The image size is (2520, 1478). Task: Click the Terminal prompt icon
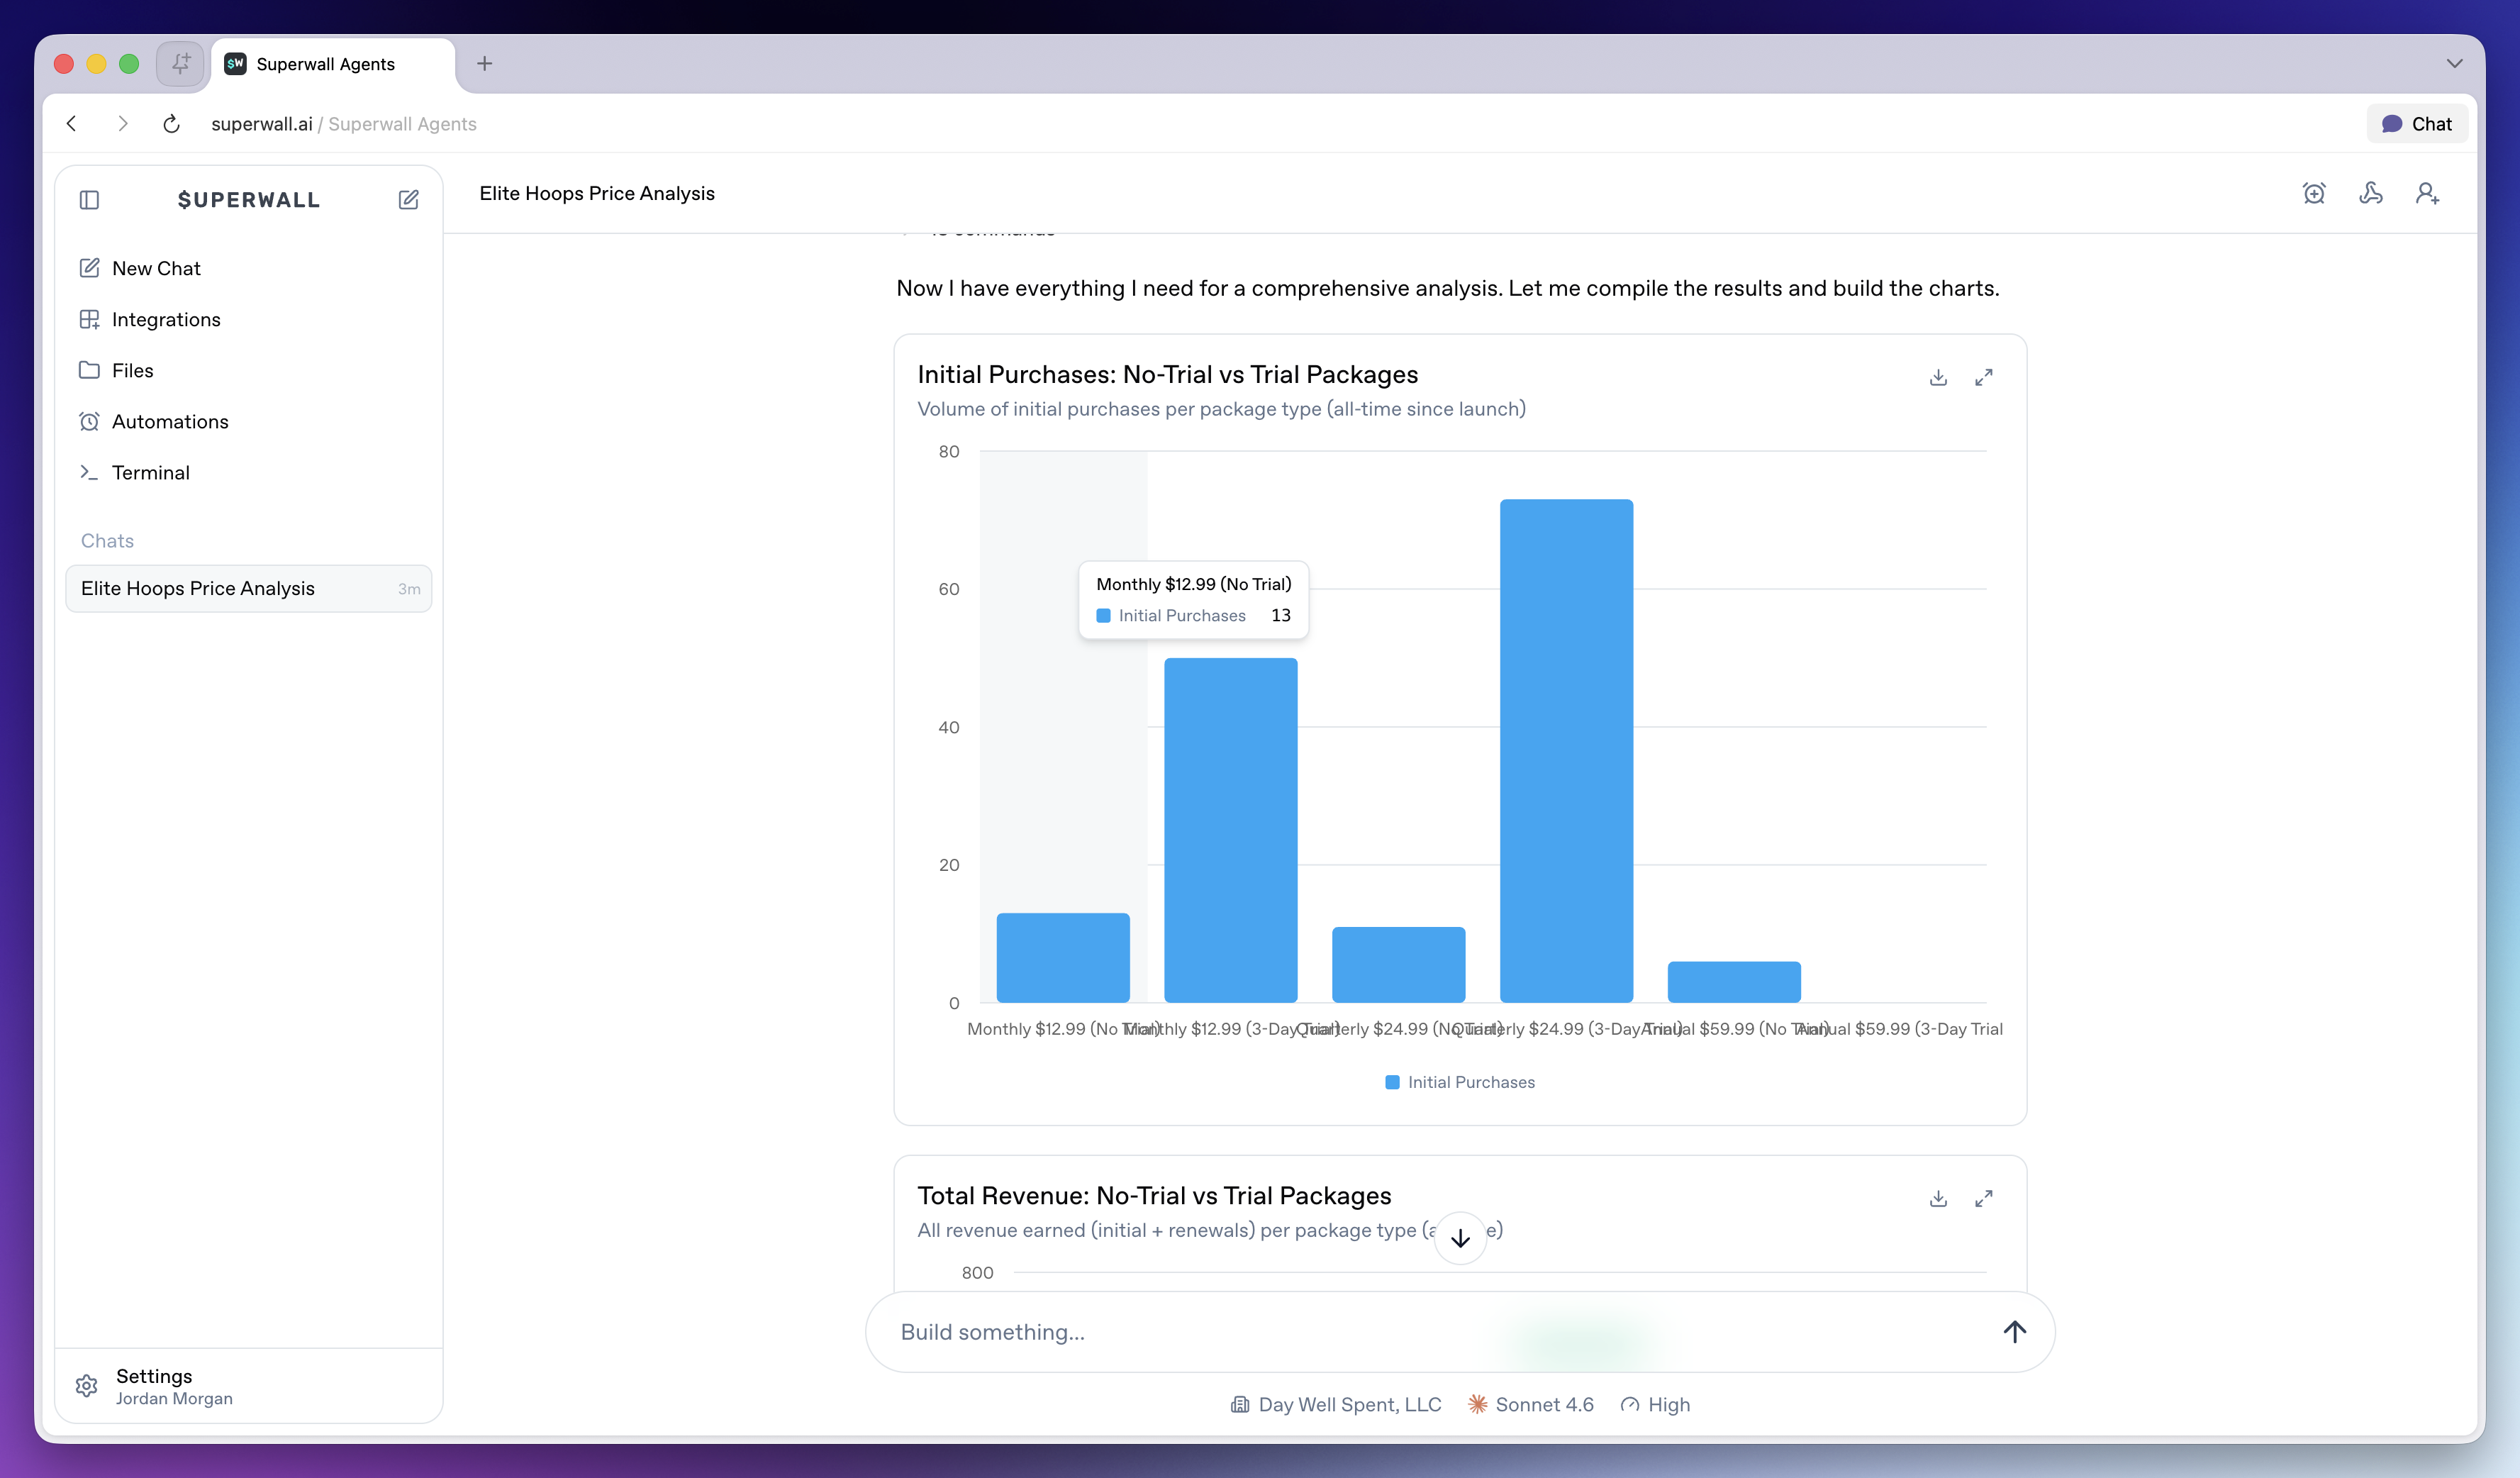tap(89, 472)
